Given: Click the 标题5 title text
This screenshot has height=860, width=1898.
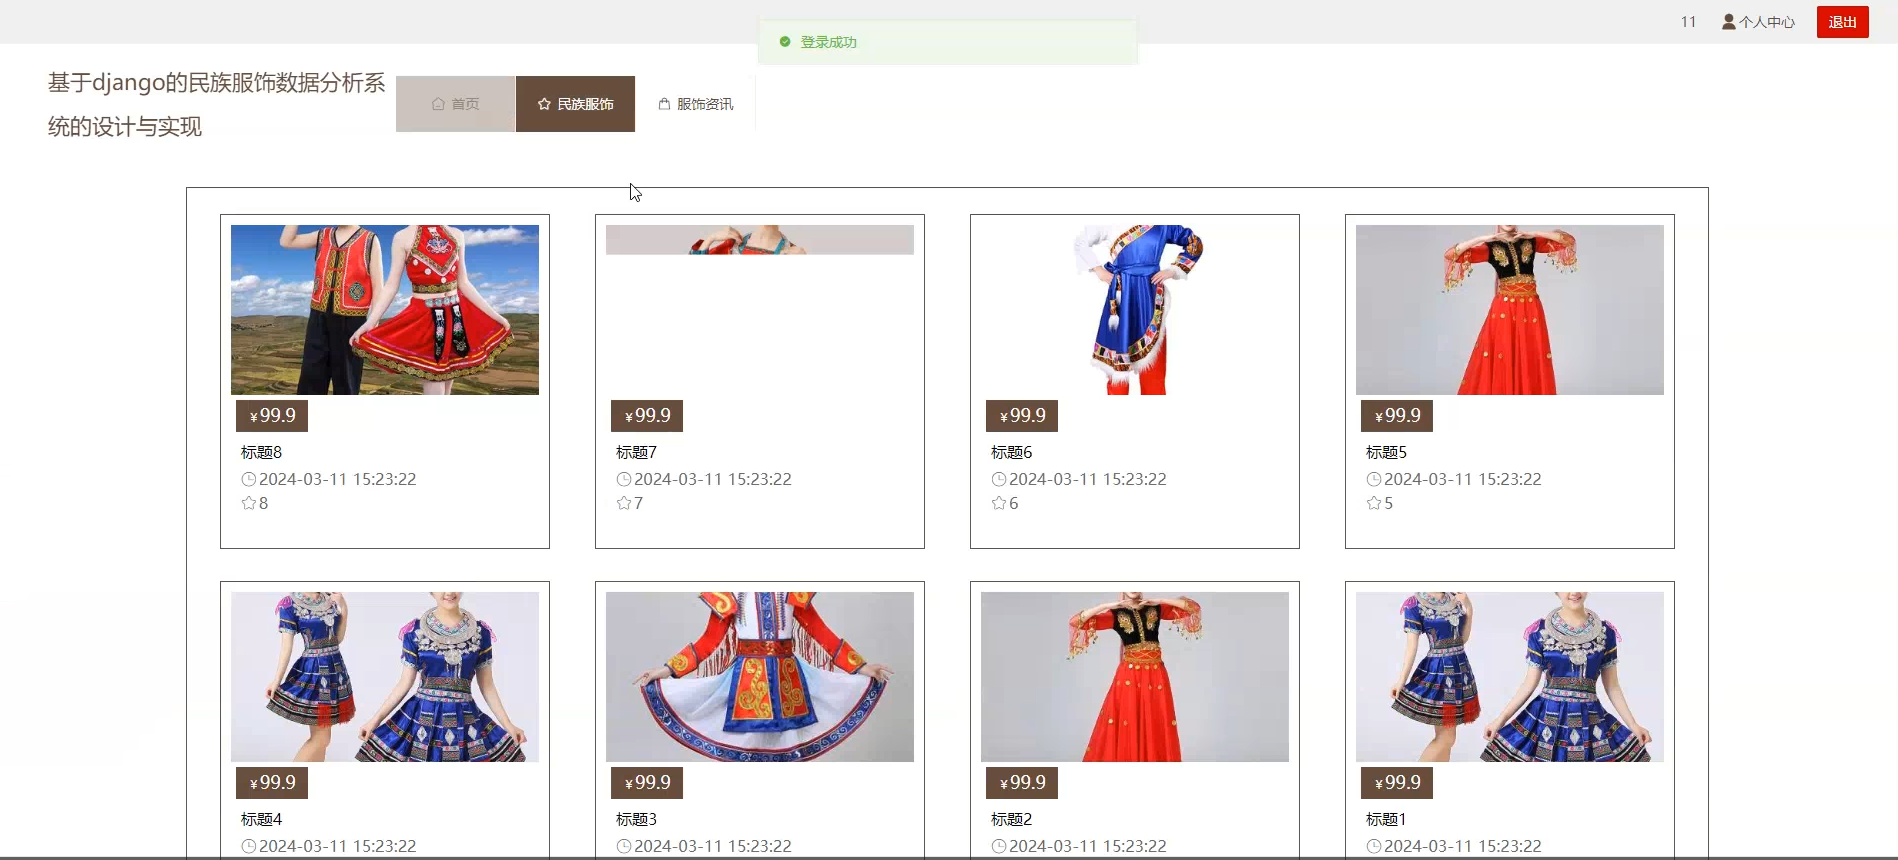Looking at the screenshot, I should click(x=1386, y=453).
